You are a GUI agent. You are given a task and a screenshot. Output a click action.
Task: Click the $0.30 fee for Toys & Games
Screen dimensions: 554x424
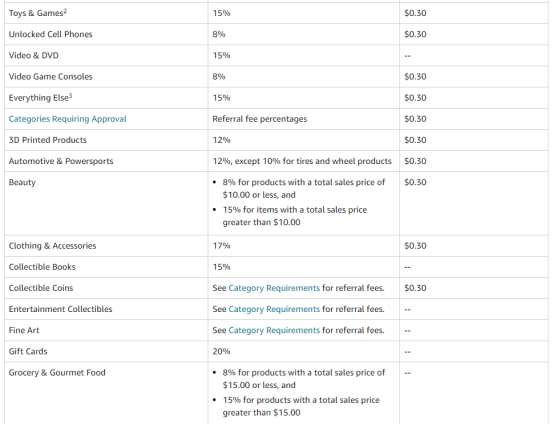(x=416, y=13)
